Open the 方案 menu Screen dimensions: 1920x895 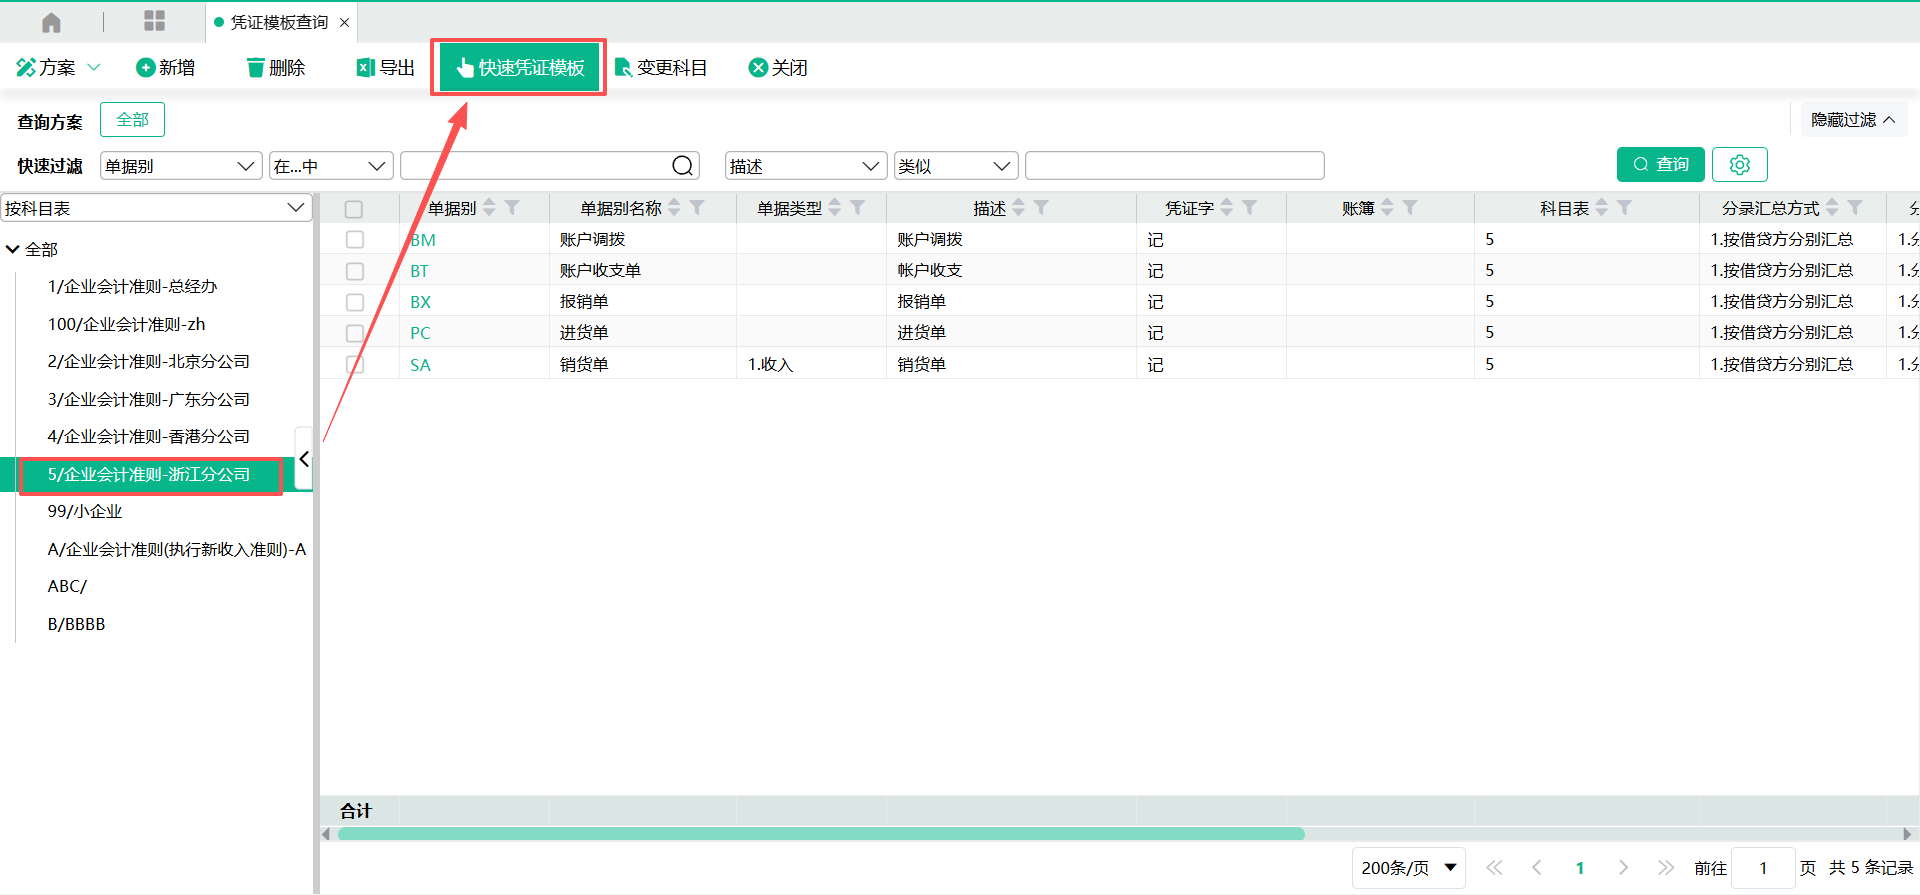click(x=58, y=67)
